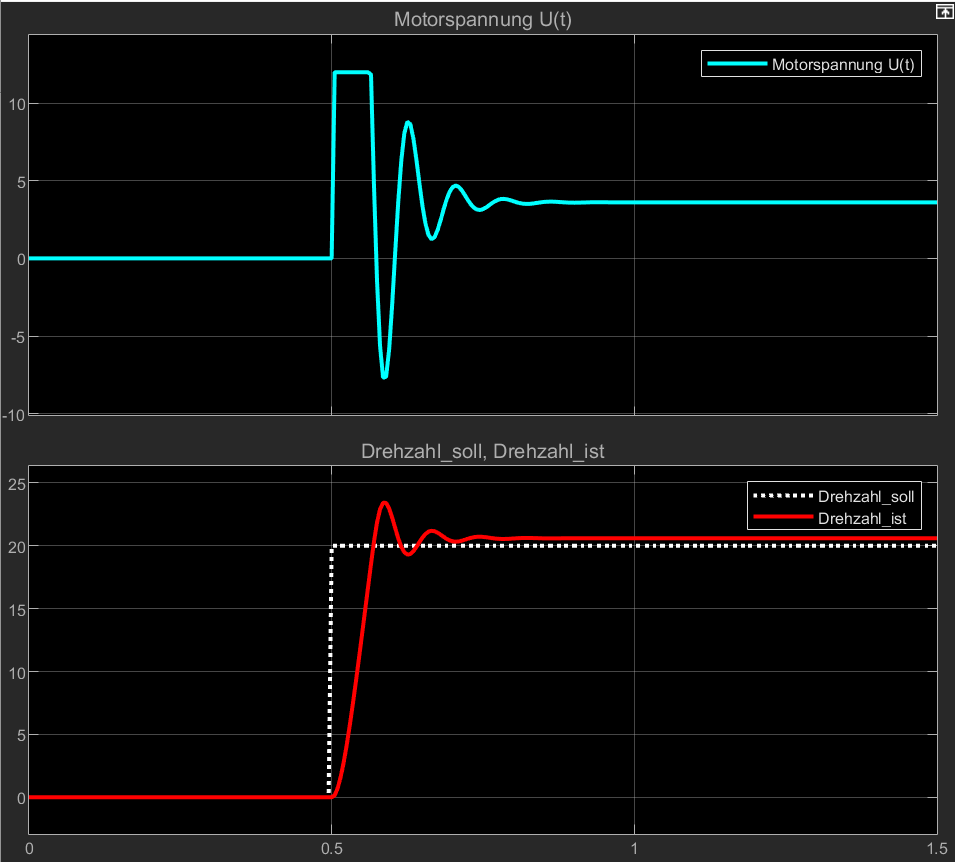Click the -10 y-axis label in top plot
Screen dimensions: 955x862
tap(11, 414)
